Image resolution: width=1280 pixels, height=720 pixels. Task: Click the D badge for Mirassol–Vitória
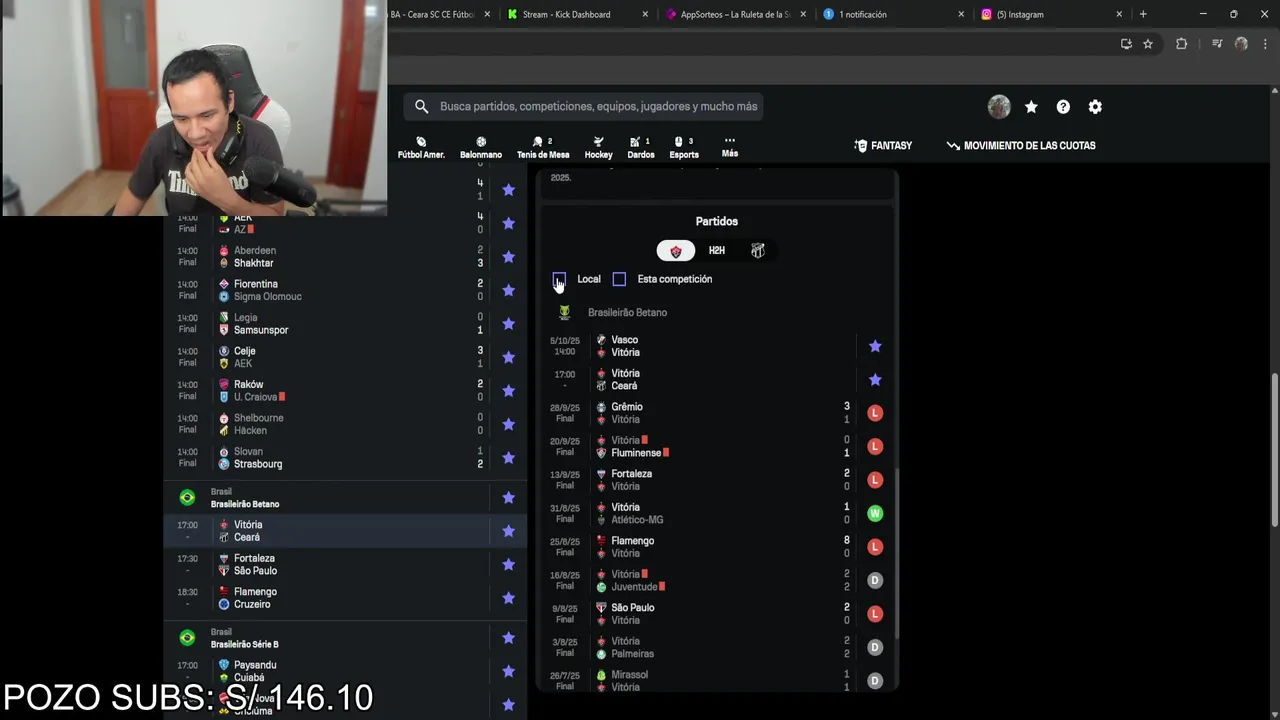875,681
